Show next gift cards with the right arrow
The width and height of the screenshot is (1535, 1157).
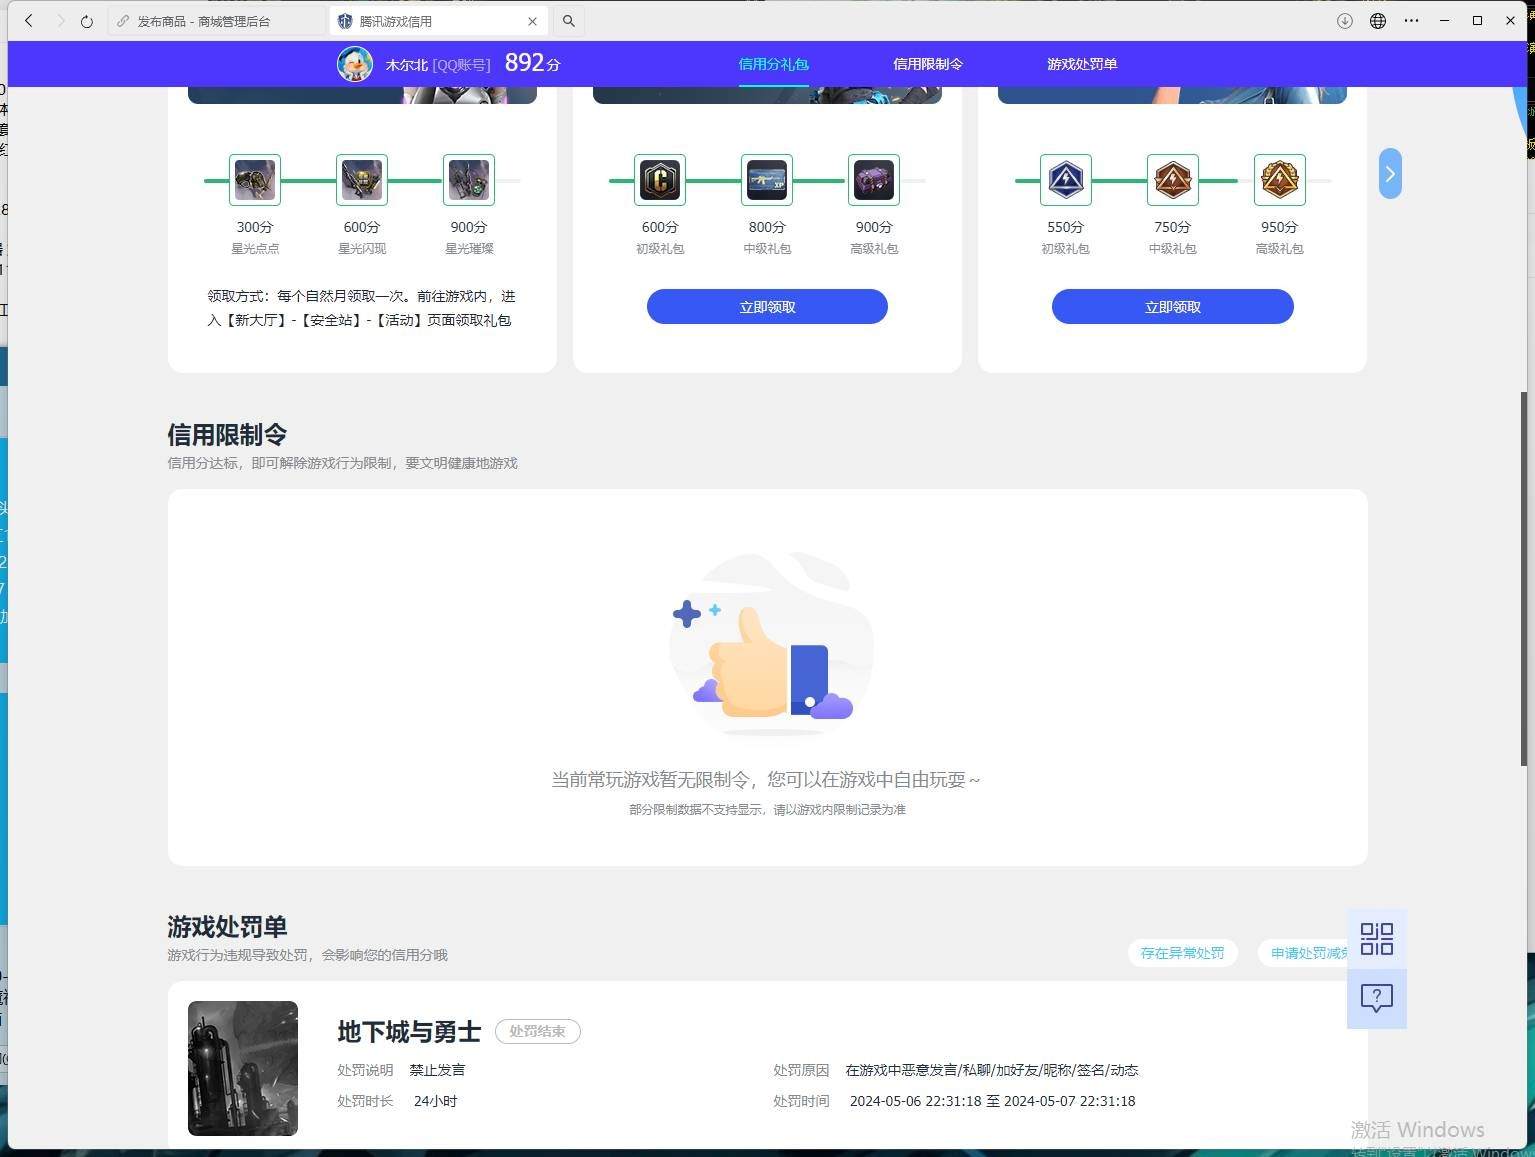1390,174
